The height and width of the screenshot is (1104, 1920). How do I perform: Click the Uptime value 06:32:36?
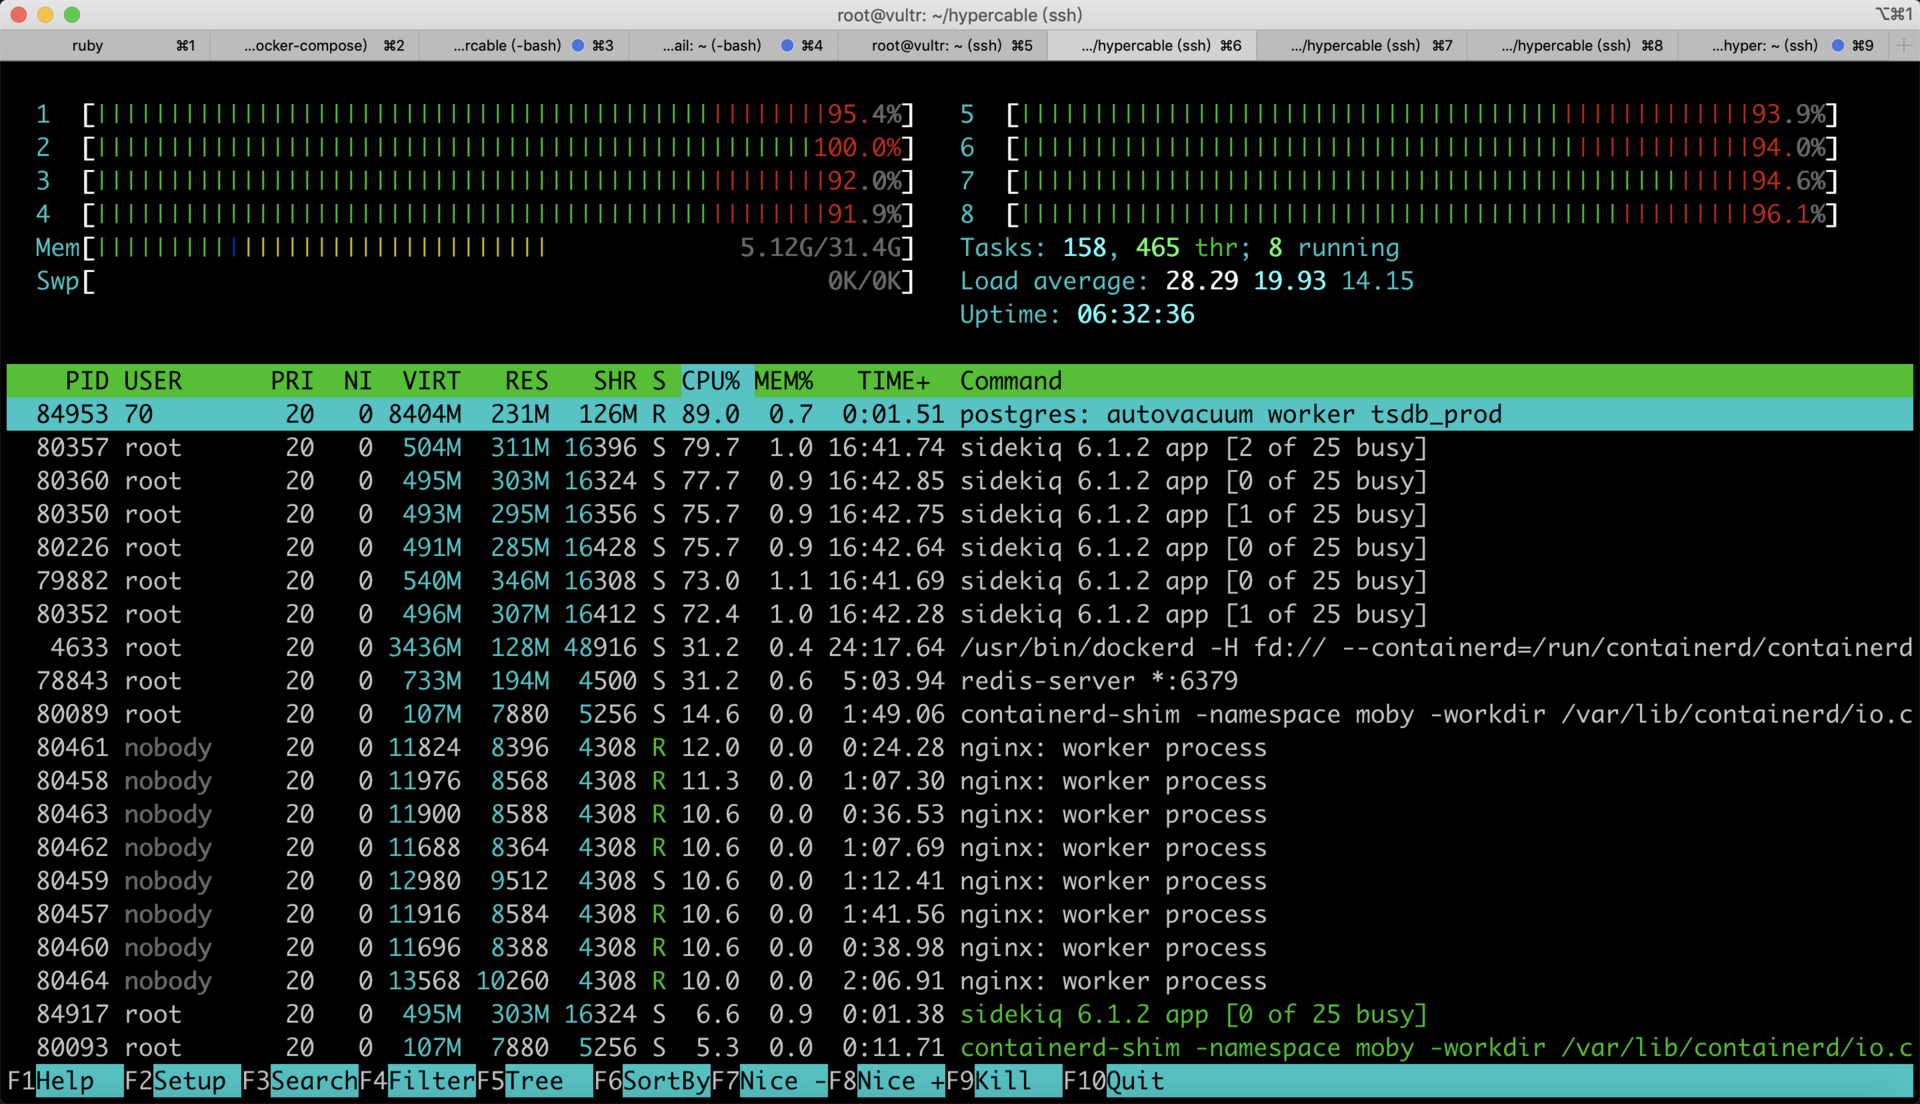1136,314
